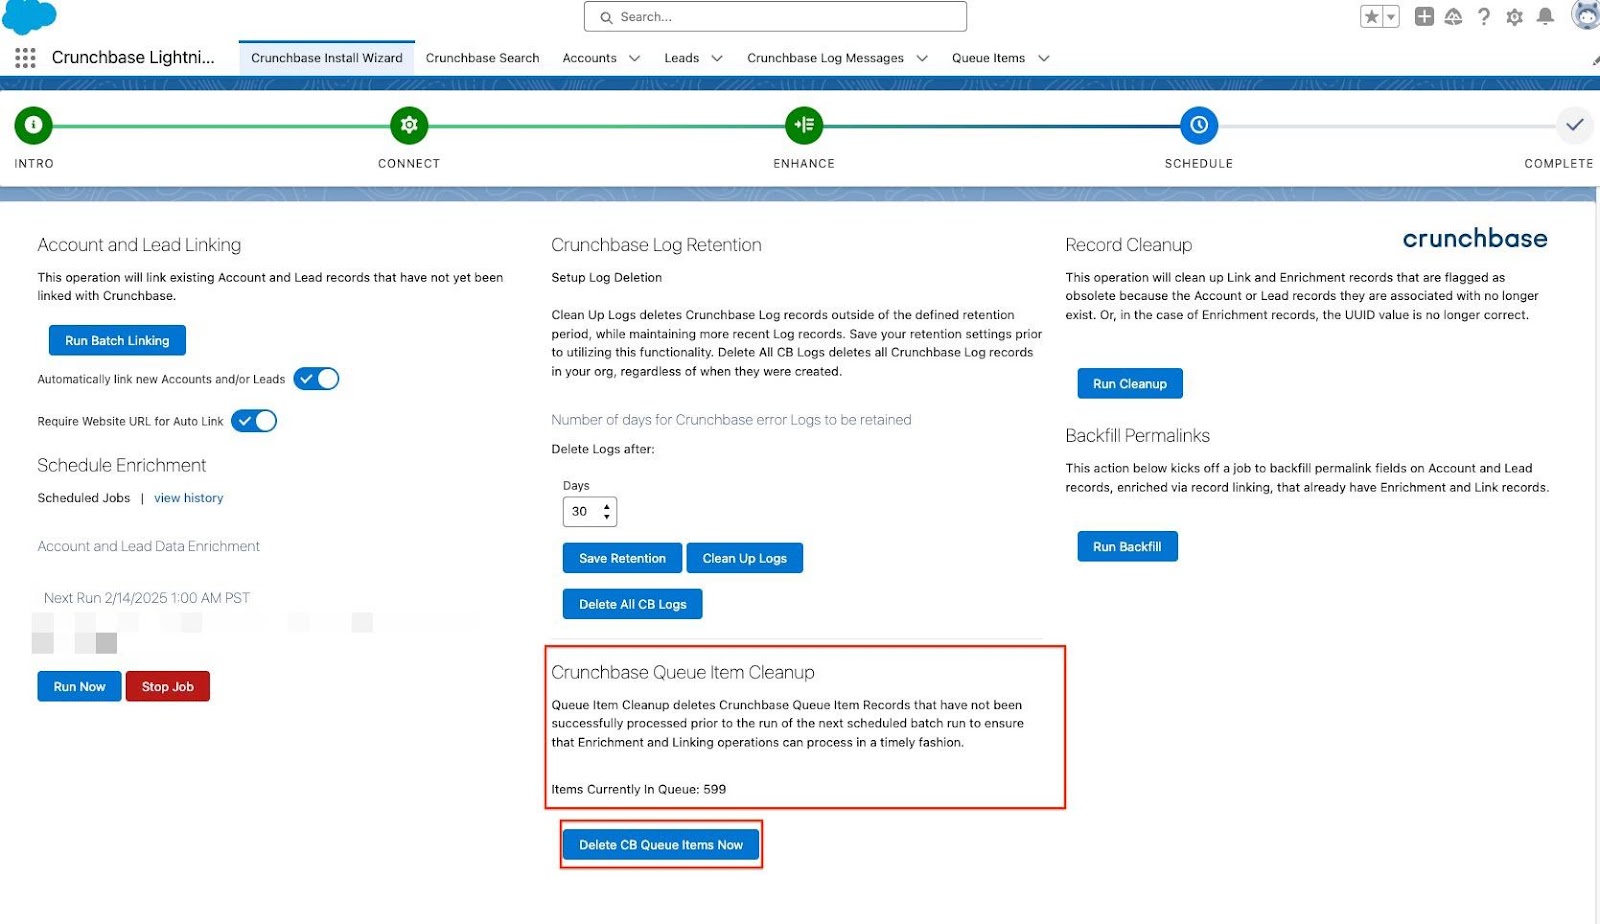
Task: Toggle Require Website URL for Auto Link
Action: (x=254, y=421)
